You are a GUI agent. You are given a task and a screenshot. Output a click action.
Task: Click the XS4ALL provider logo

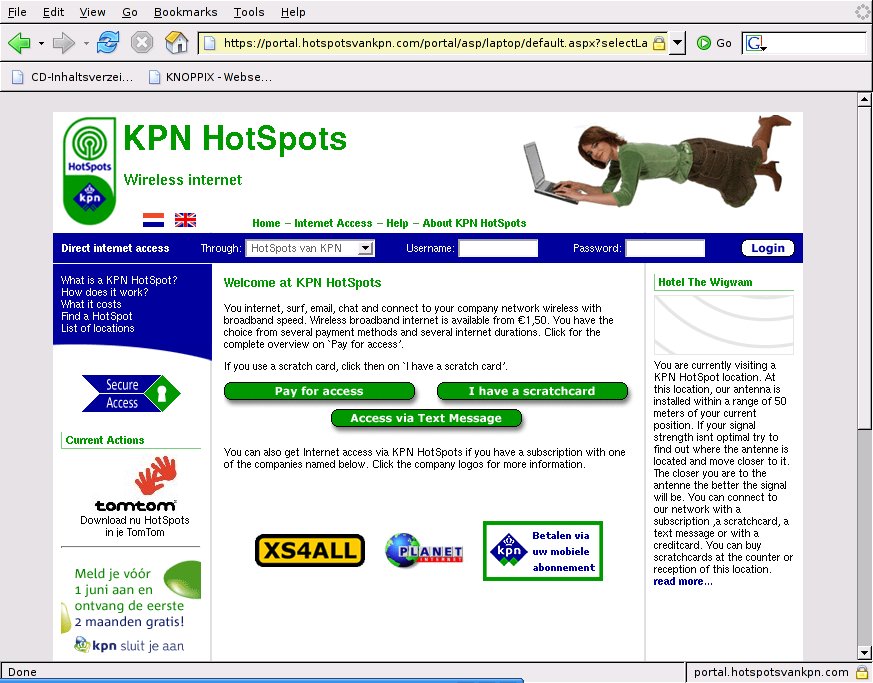(309, 550)
